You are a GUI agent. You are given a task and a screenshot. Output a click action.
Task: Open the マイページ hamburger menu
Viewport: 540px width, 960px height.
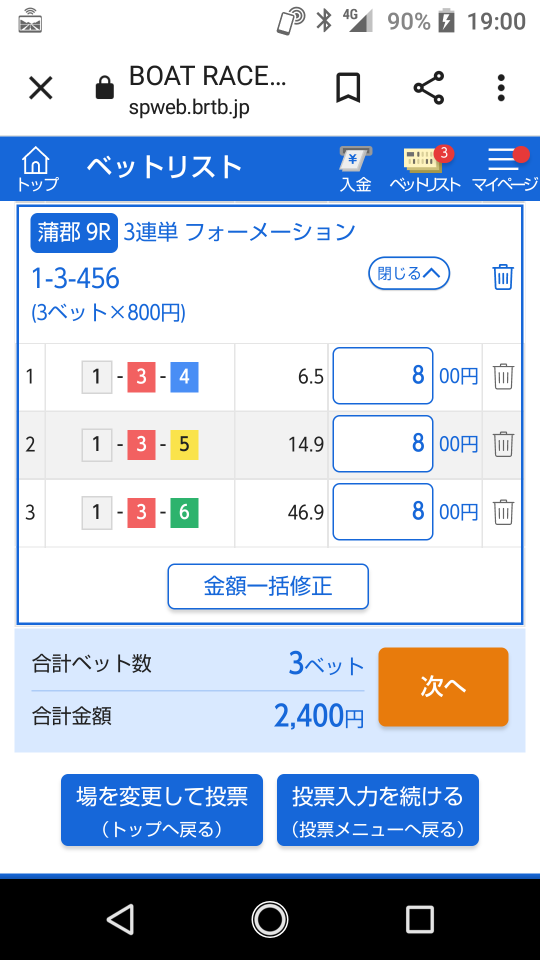(x=505, y=168)
